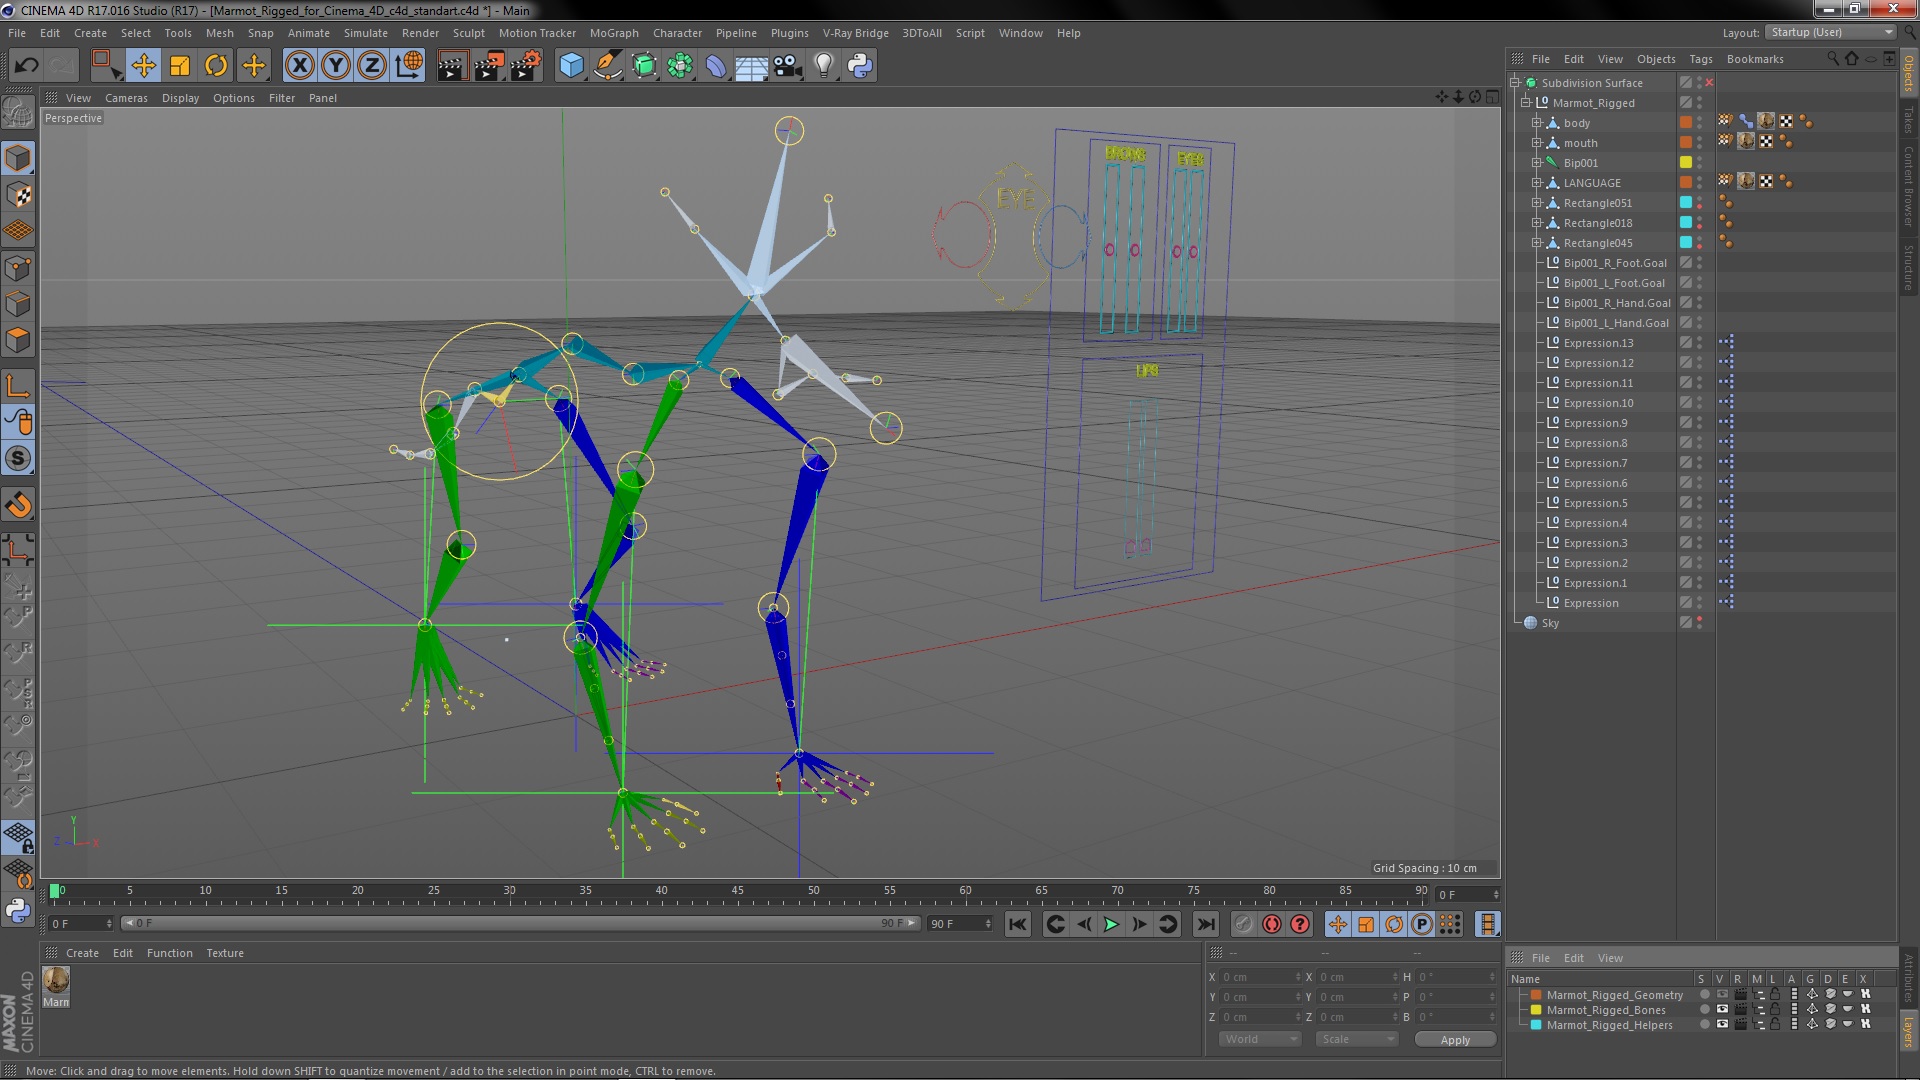Click the Apply button
This screenshot has width=1920, height=1080.
click(x=1455, y=1040)
